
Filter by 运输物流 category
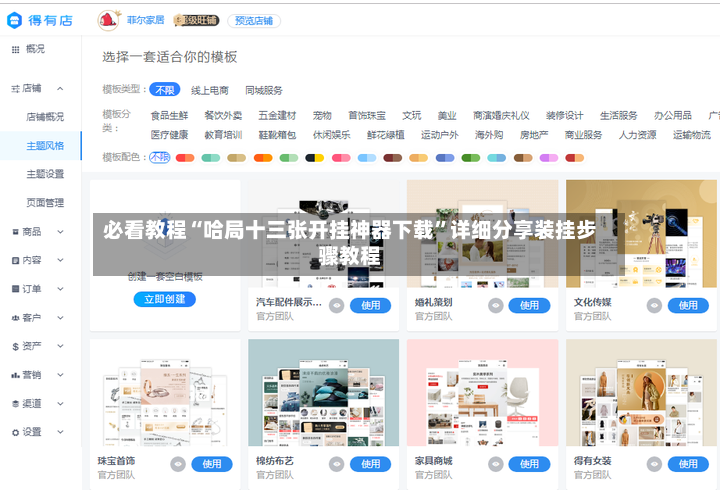pyautogui.click(x=692, y=135)
